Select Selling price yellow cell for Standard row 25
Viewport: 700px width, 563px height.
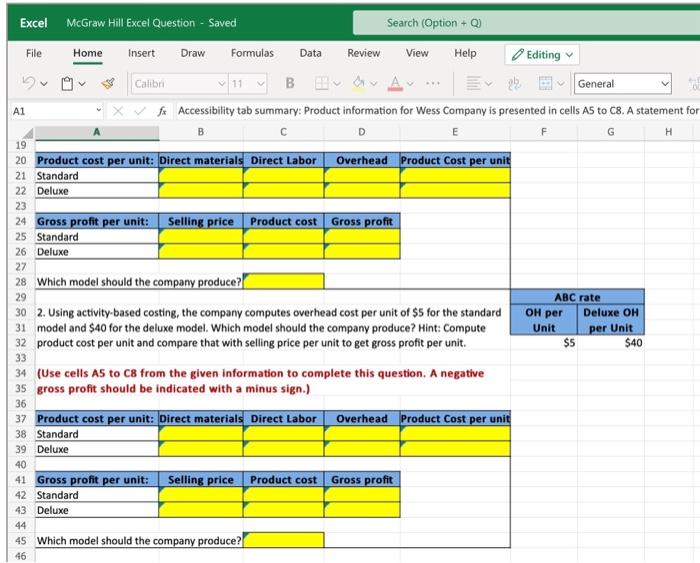coord(201,237)
